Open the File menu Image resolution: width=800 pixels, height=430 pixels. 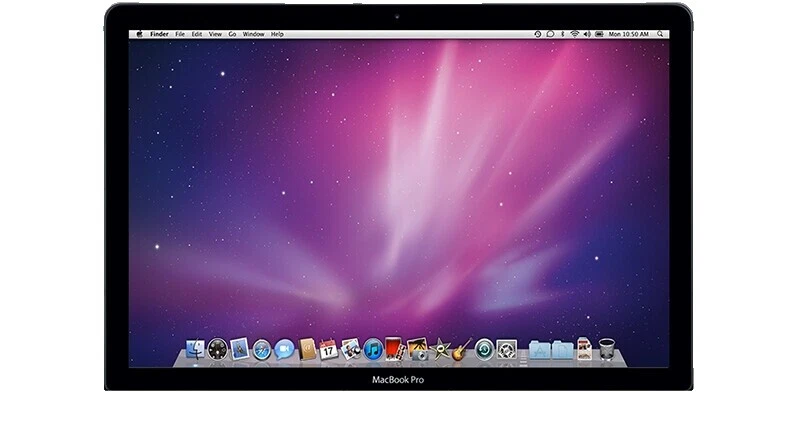pyautogui.click(x=180, y=34)
